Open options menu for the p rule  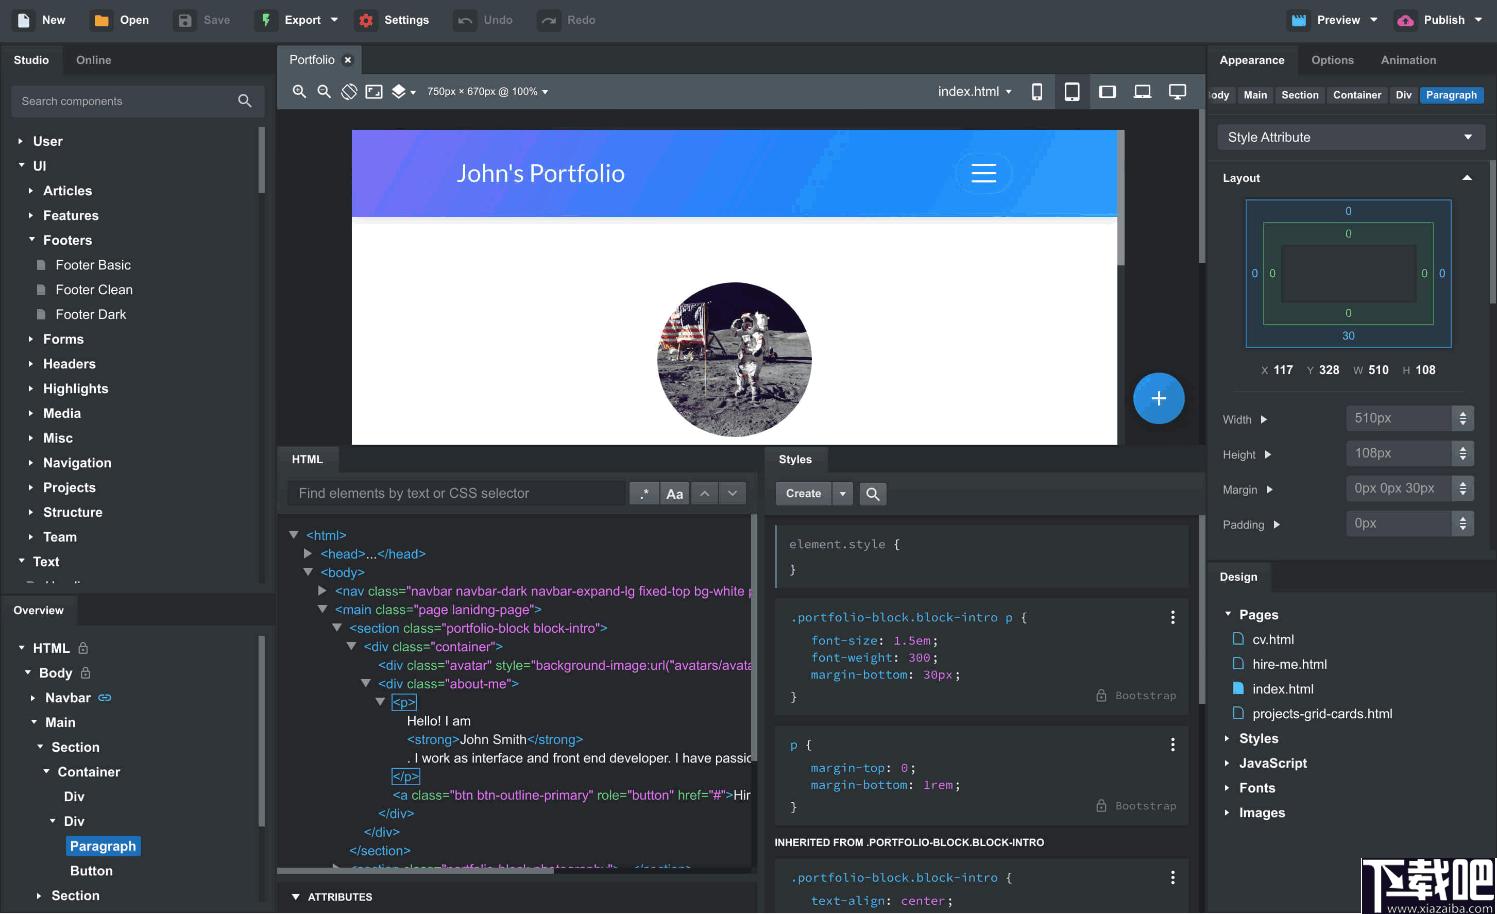click(x=1173, y=745)
